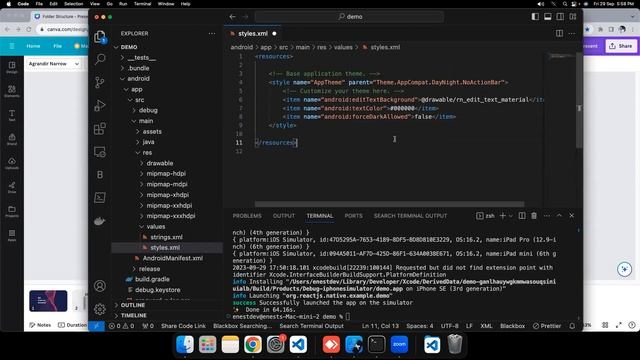640x360 pixels.
Task: Open AndroidManifest.xml file
Action: 173,258
